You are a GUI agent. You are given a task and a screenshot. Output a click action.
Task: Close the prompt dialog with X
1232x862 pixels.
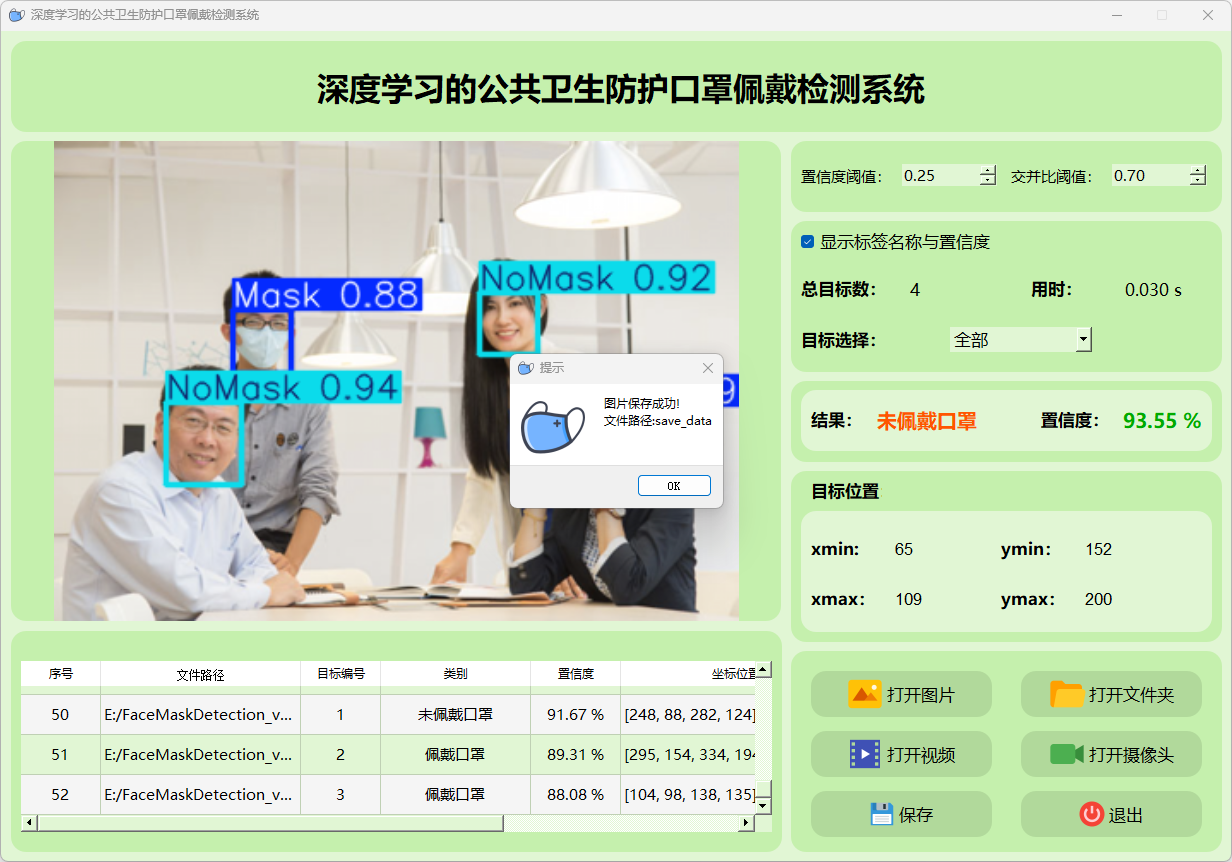tap(708, 368)
